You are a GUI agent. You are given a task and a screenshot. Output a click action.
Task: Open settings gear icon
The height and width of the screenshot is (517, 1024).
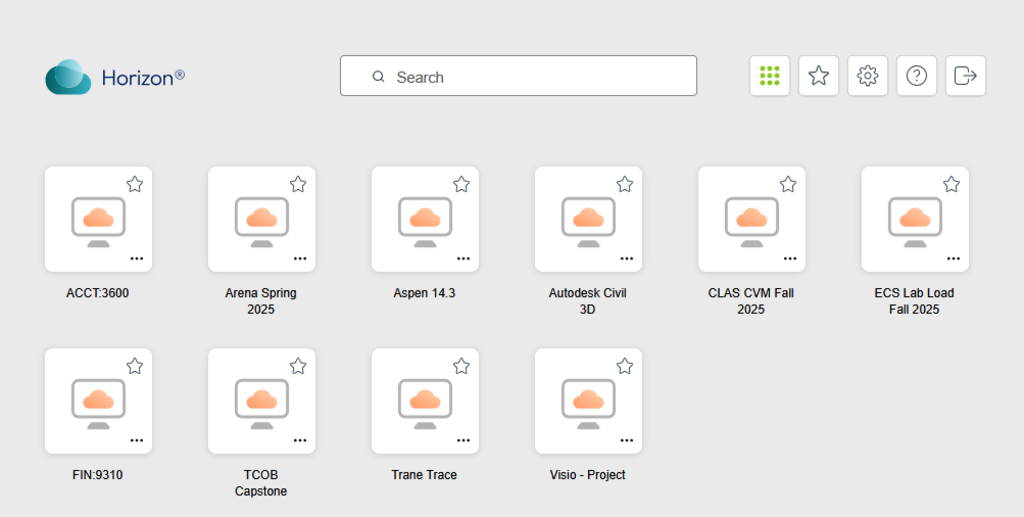(x=867, y=76)
